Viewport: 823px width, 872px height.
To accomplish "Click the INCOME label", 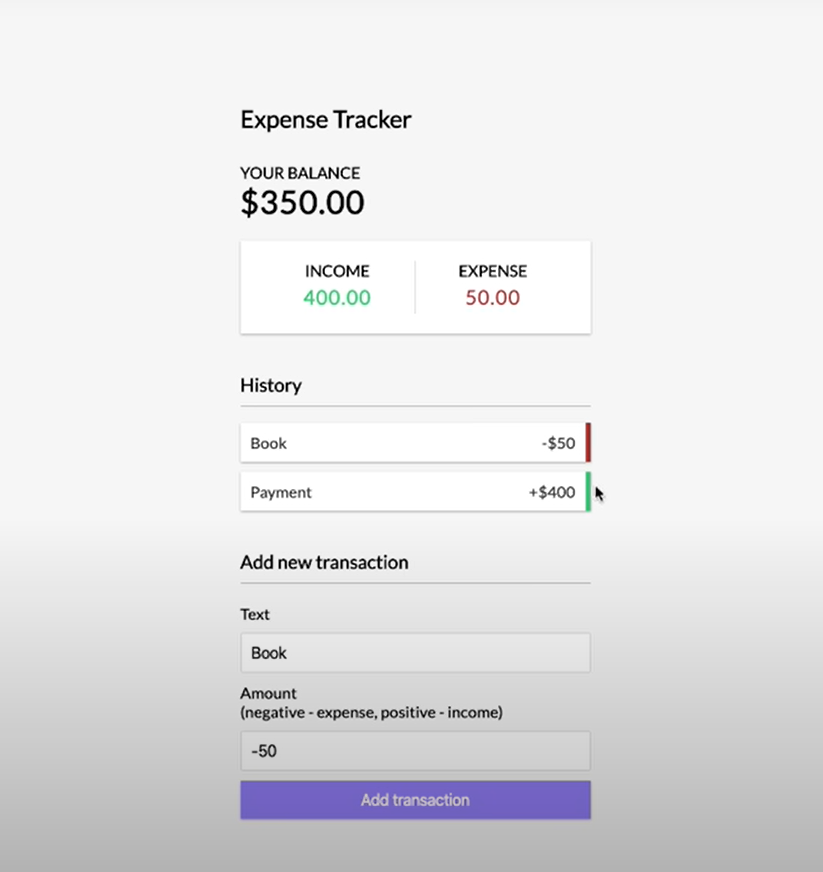I will coord(337,271).
